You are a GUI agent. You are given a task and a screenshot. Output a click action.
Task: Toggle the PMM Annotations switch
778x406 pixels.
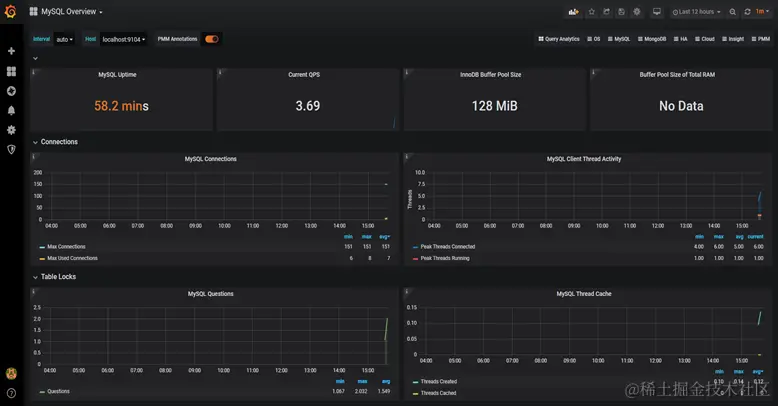[212, 39]
